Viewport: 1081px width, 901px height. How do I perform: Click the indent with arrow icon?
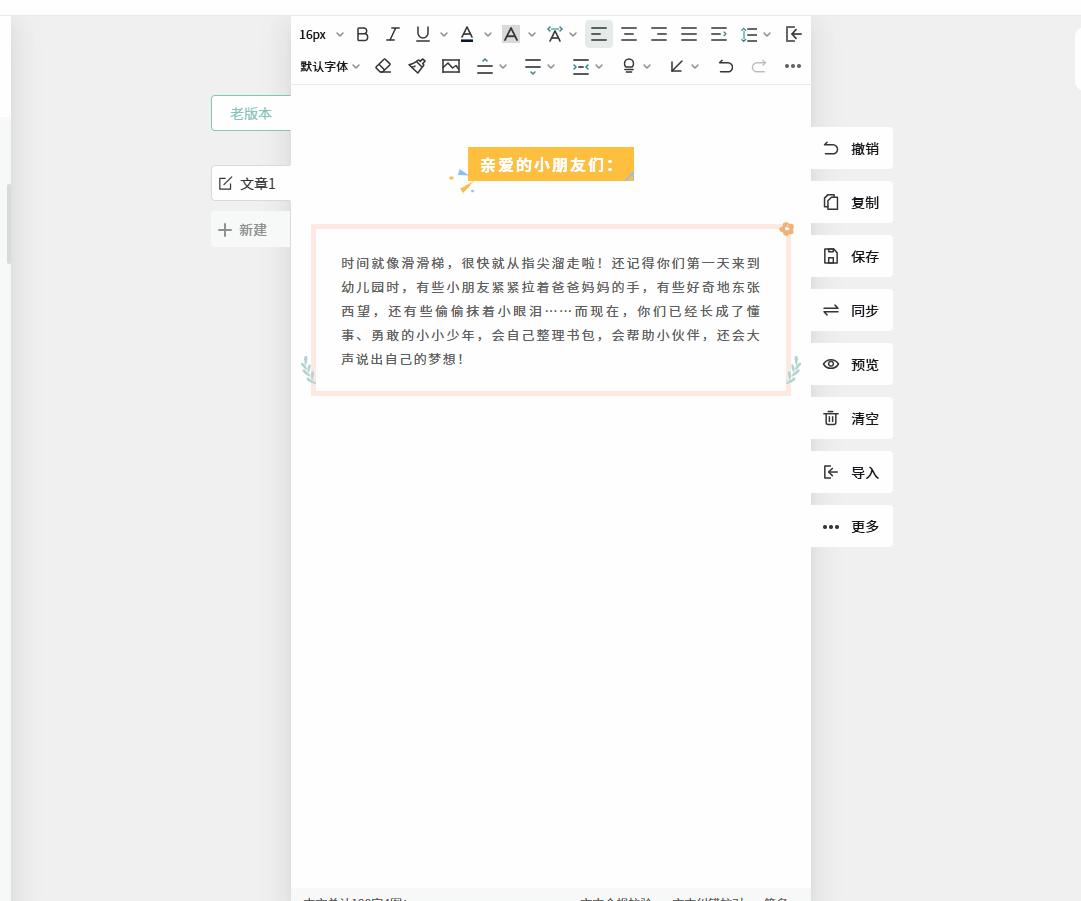719,34
